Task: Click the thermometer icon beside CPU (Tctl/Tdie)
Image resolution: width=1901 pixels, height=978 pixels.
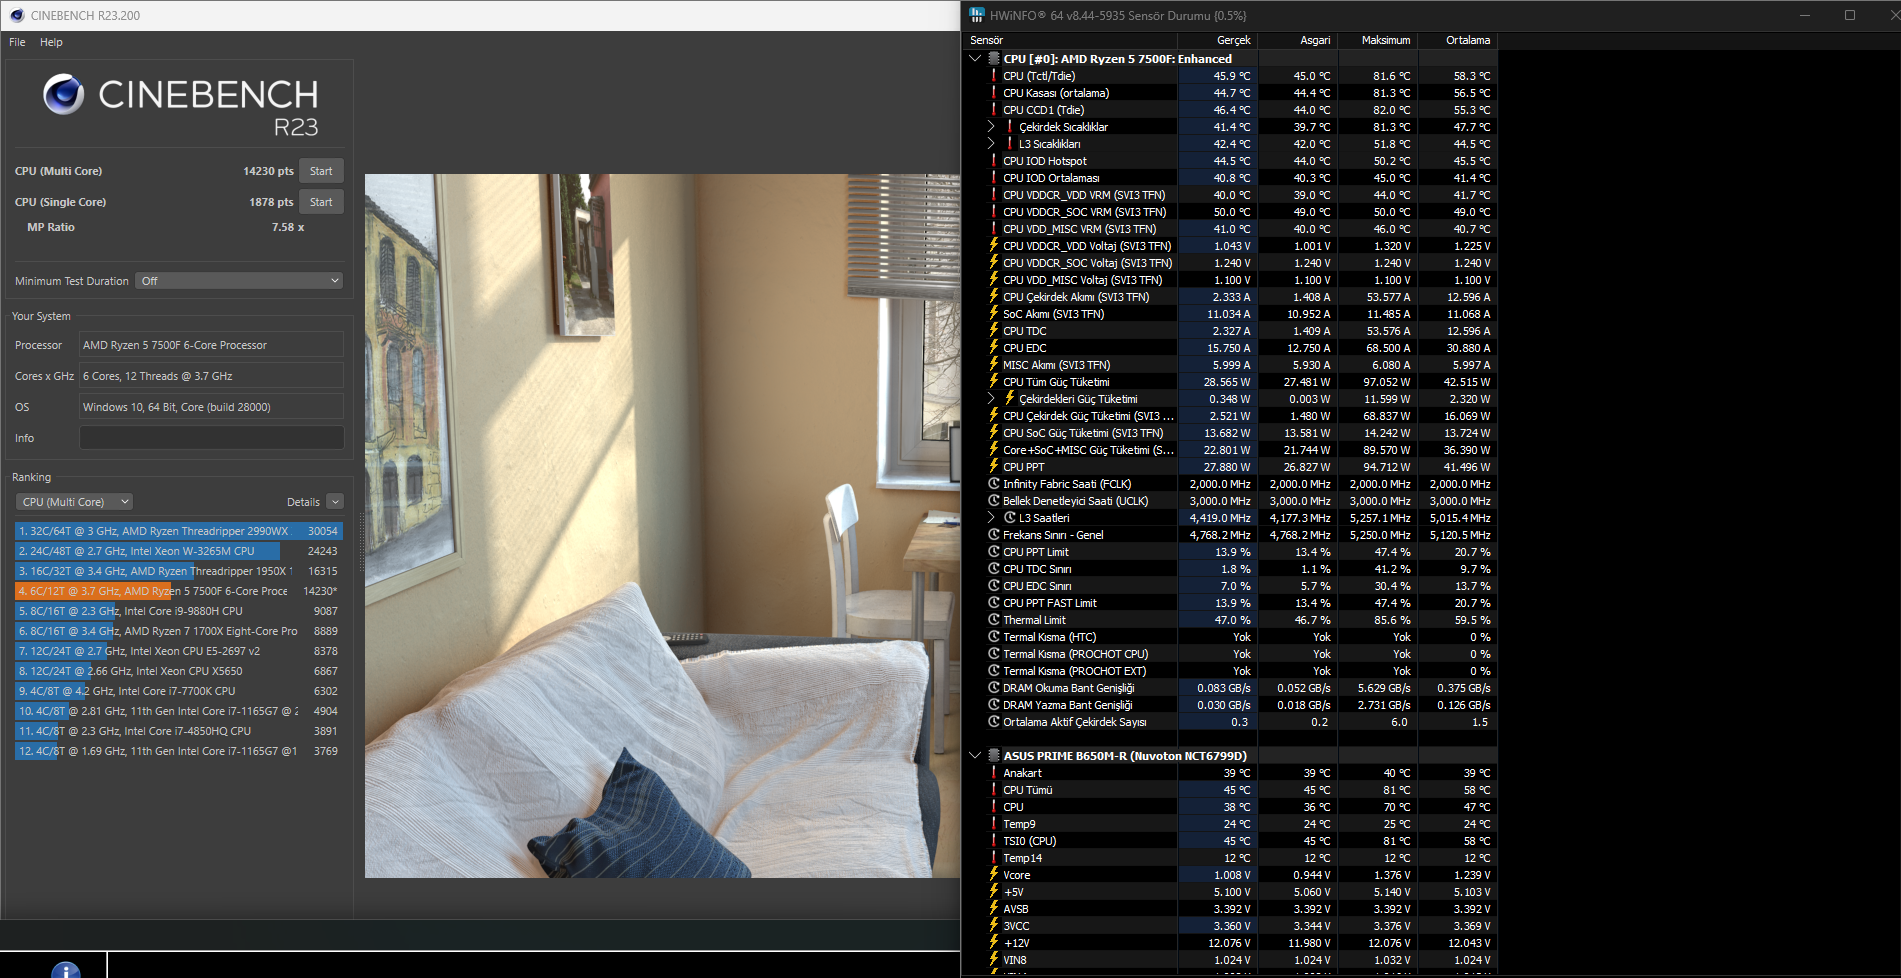Action: click(994, 76)
